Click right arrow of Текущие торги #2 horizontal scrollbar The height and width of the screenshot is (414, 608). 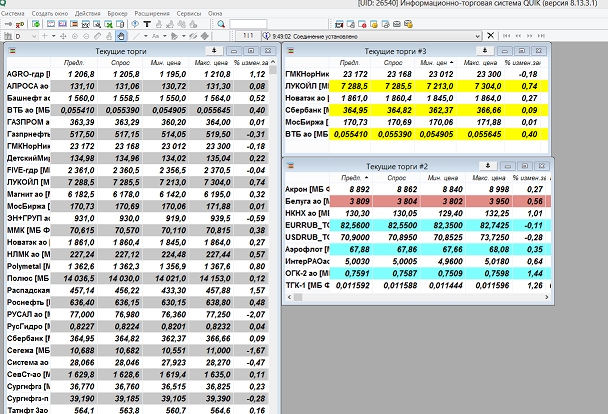pyautogui.click(x=547, y=297)
